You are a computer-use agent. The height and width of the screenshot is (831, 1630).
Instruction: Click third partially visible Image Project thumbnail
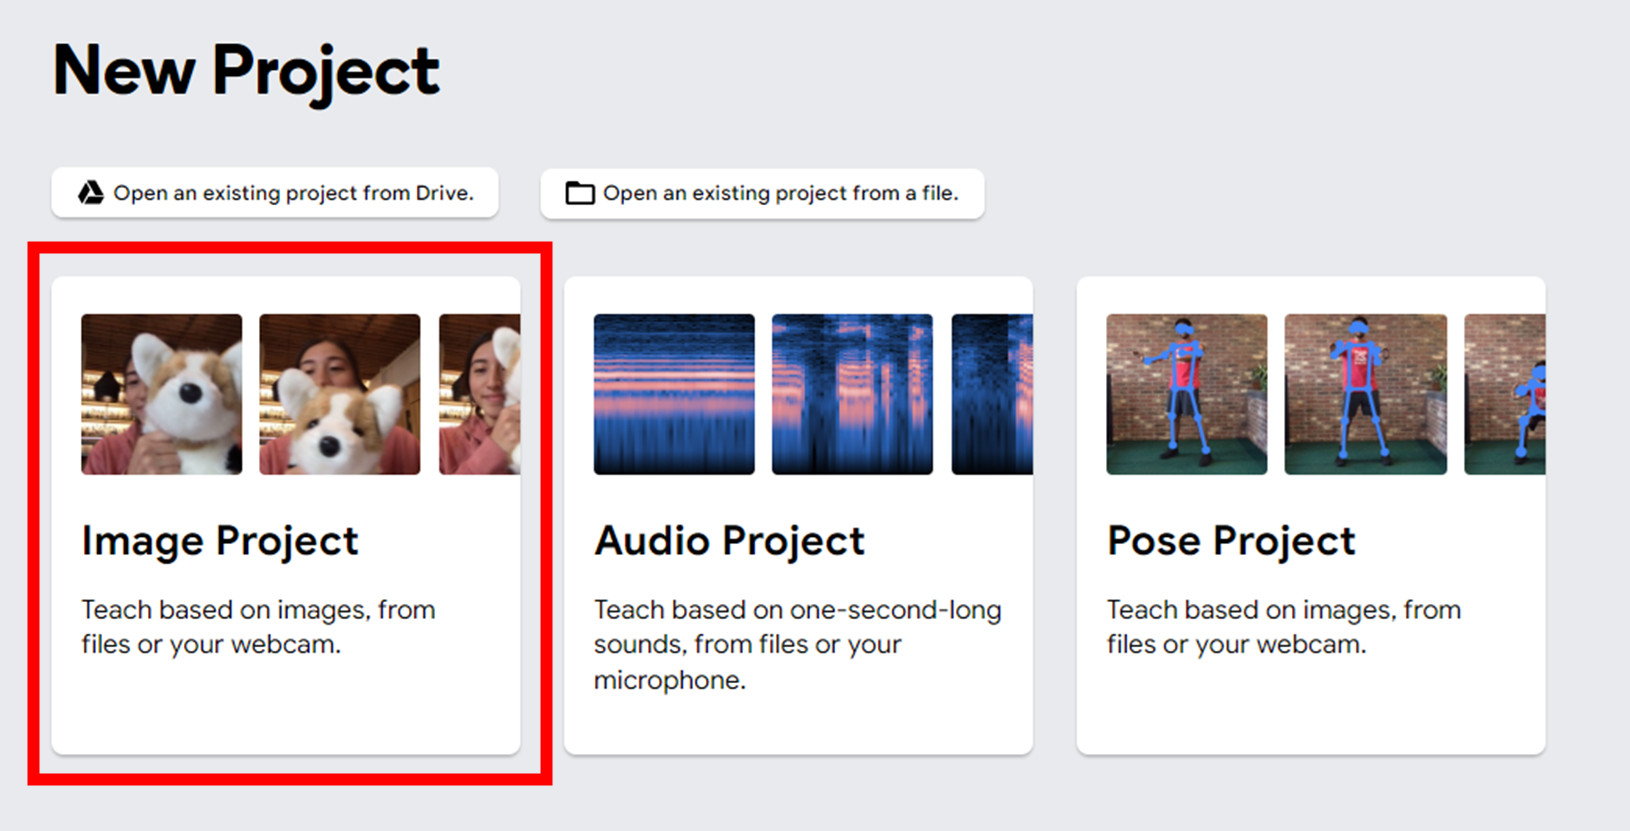pos(480,394)
